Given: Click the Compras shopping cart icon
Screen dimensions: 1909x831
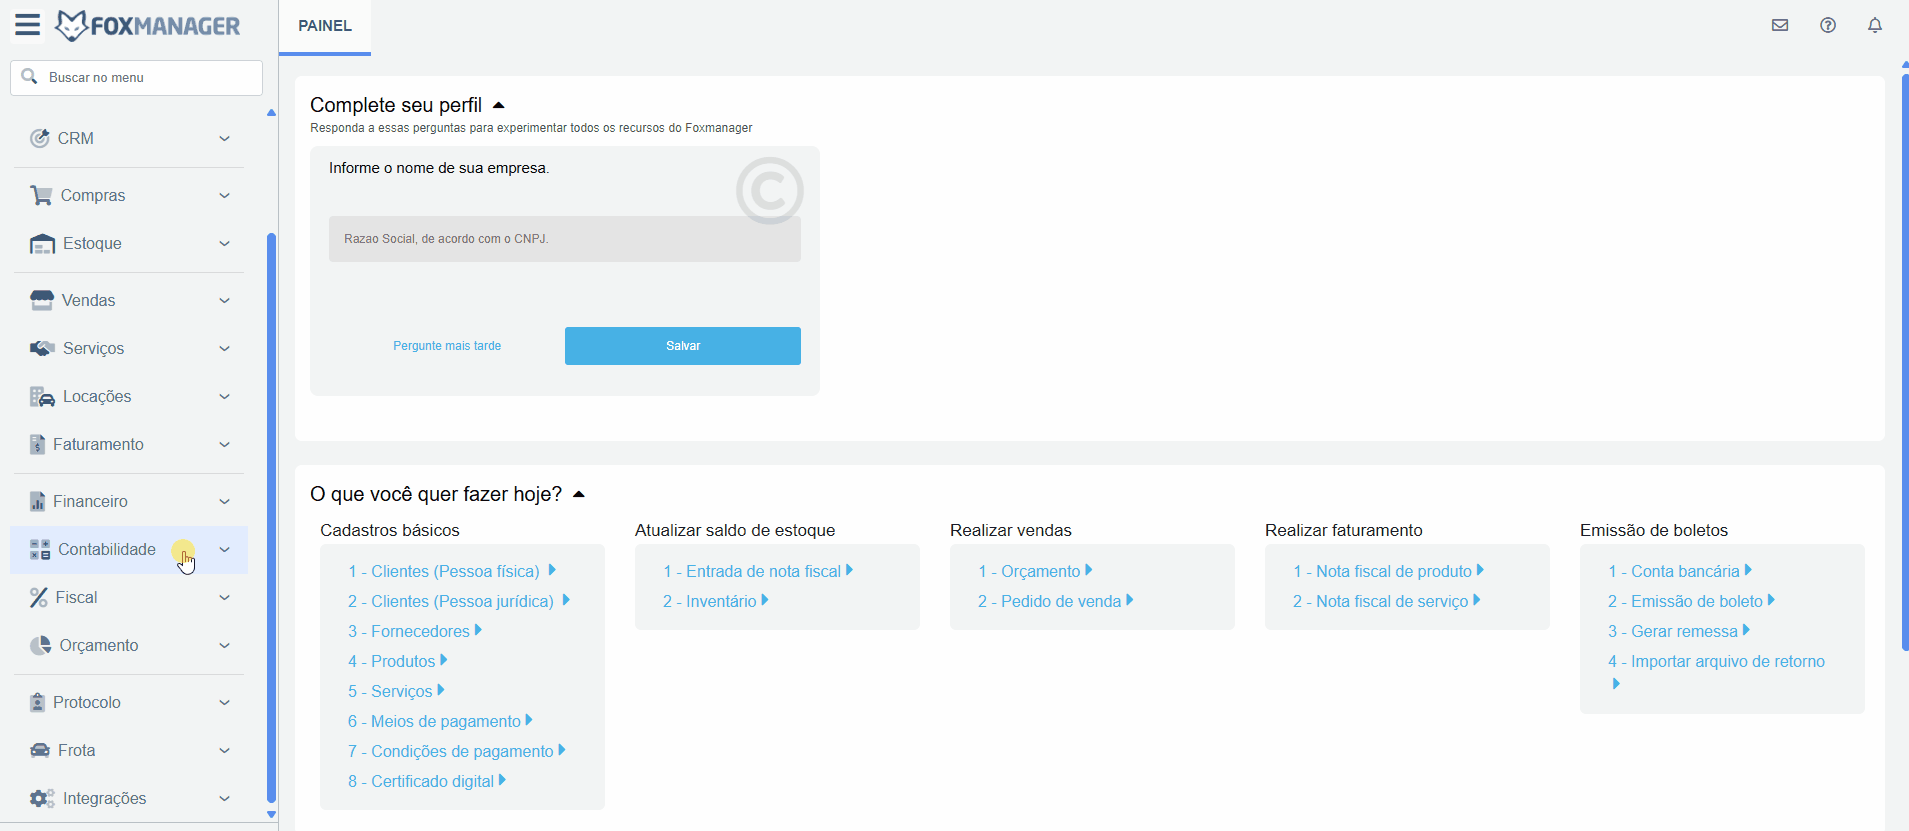Looking at the screenshot, I should tap(41, 195).
